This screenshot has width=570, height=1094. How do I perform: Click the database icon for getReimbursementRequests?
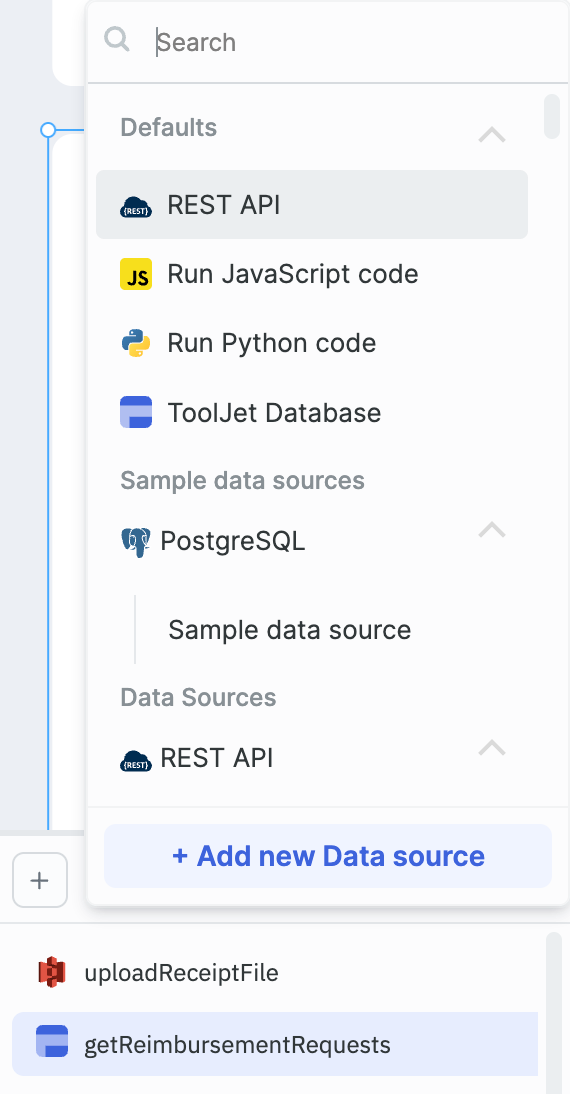pyautogui.click(x=52, y=1042)
